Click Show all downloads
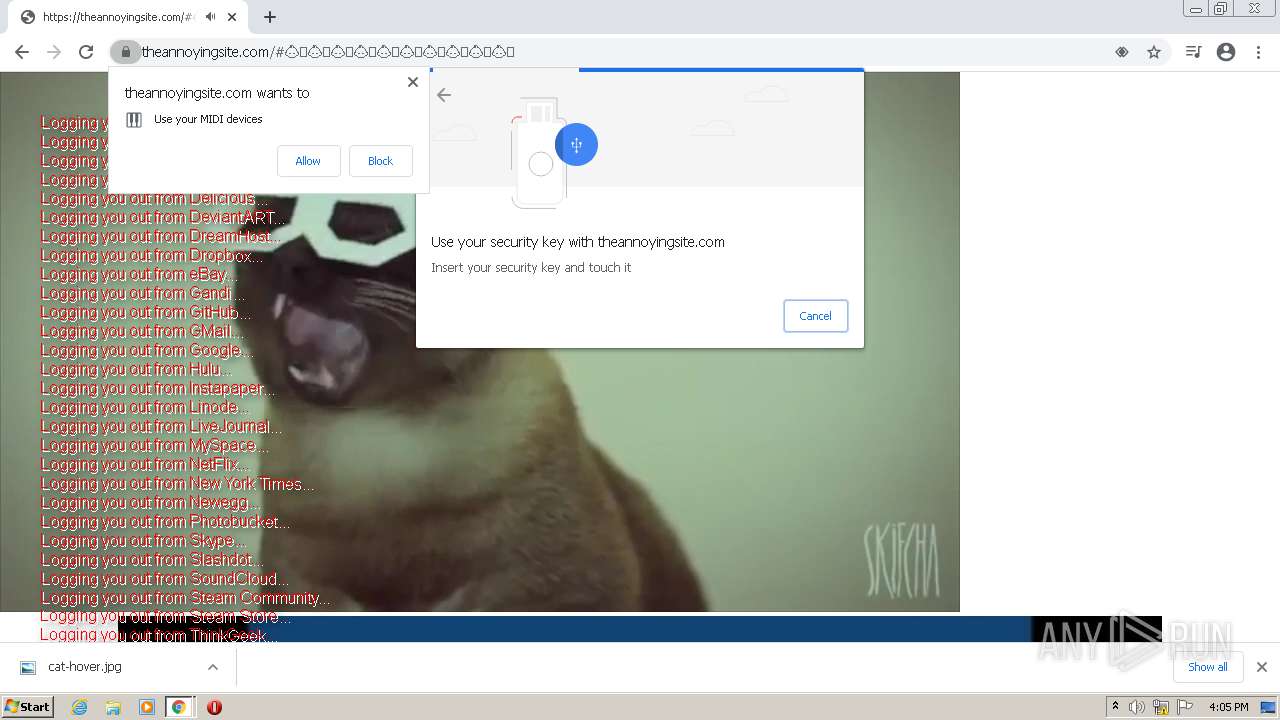 point(1207,667)
